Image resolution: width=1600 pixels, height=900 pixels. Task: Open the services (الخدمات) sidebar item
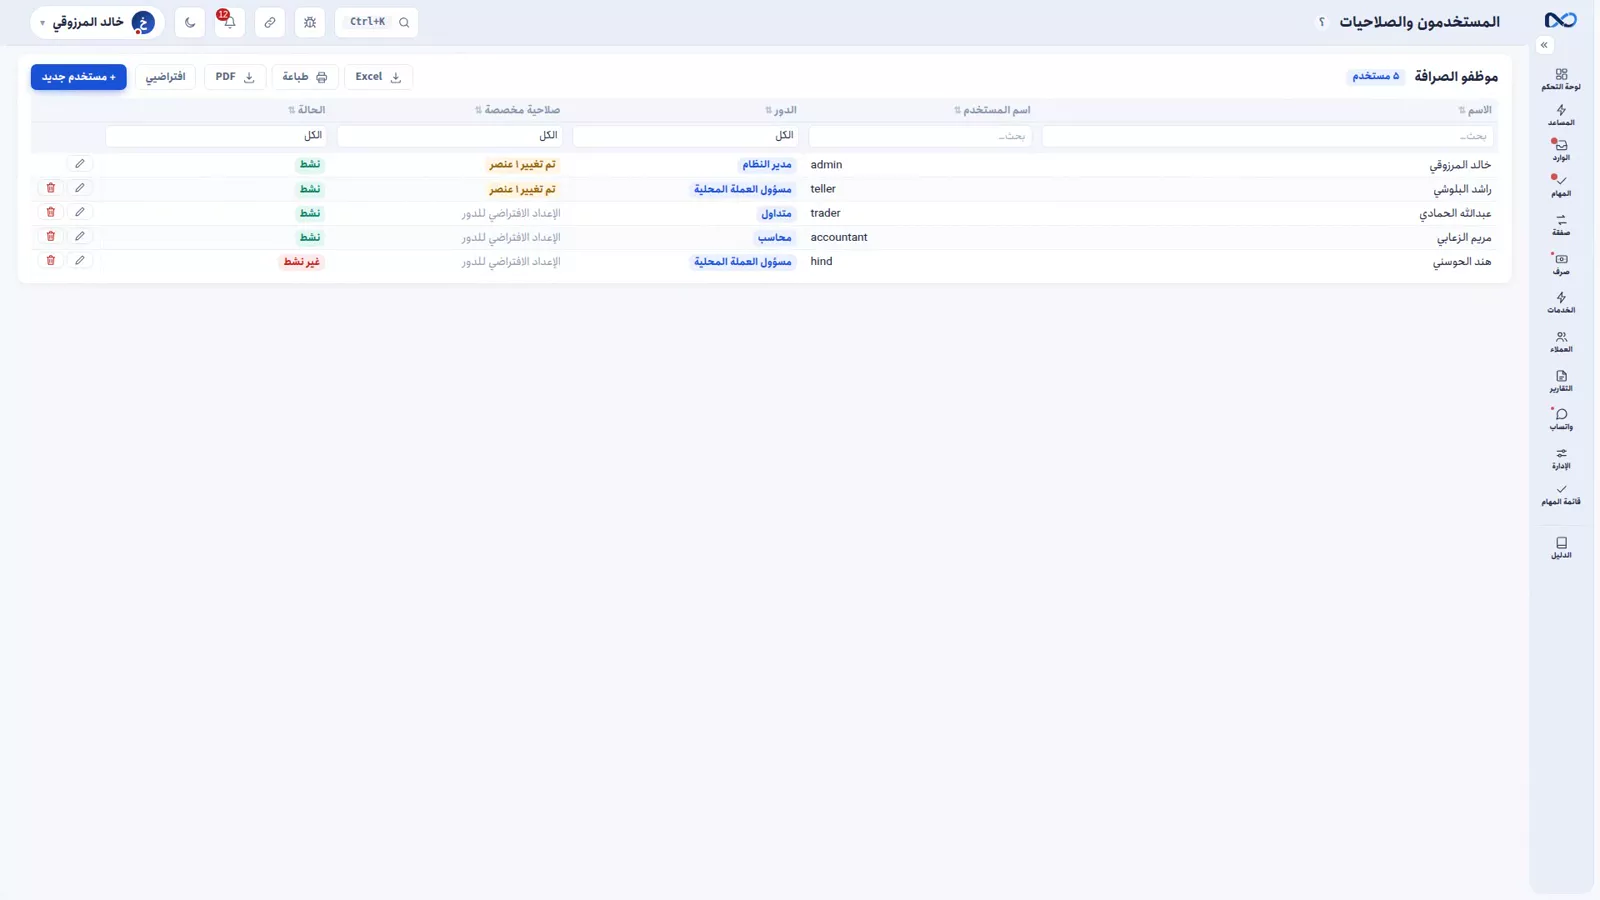1561,302
